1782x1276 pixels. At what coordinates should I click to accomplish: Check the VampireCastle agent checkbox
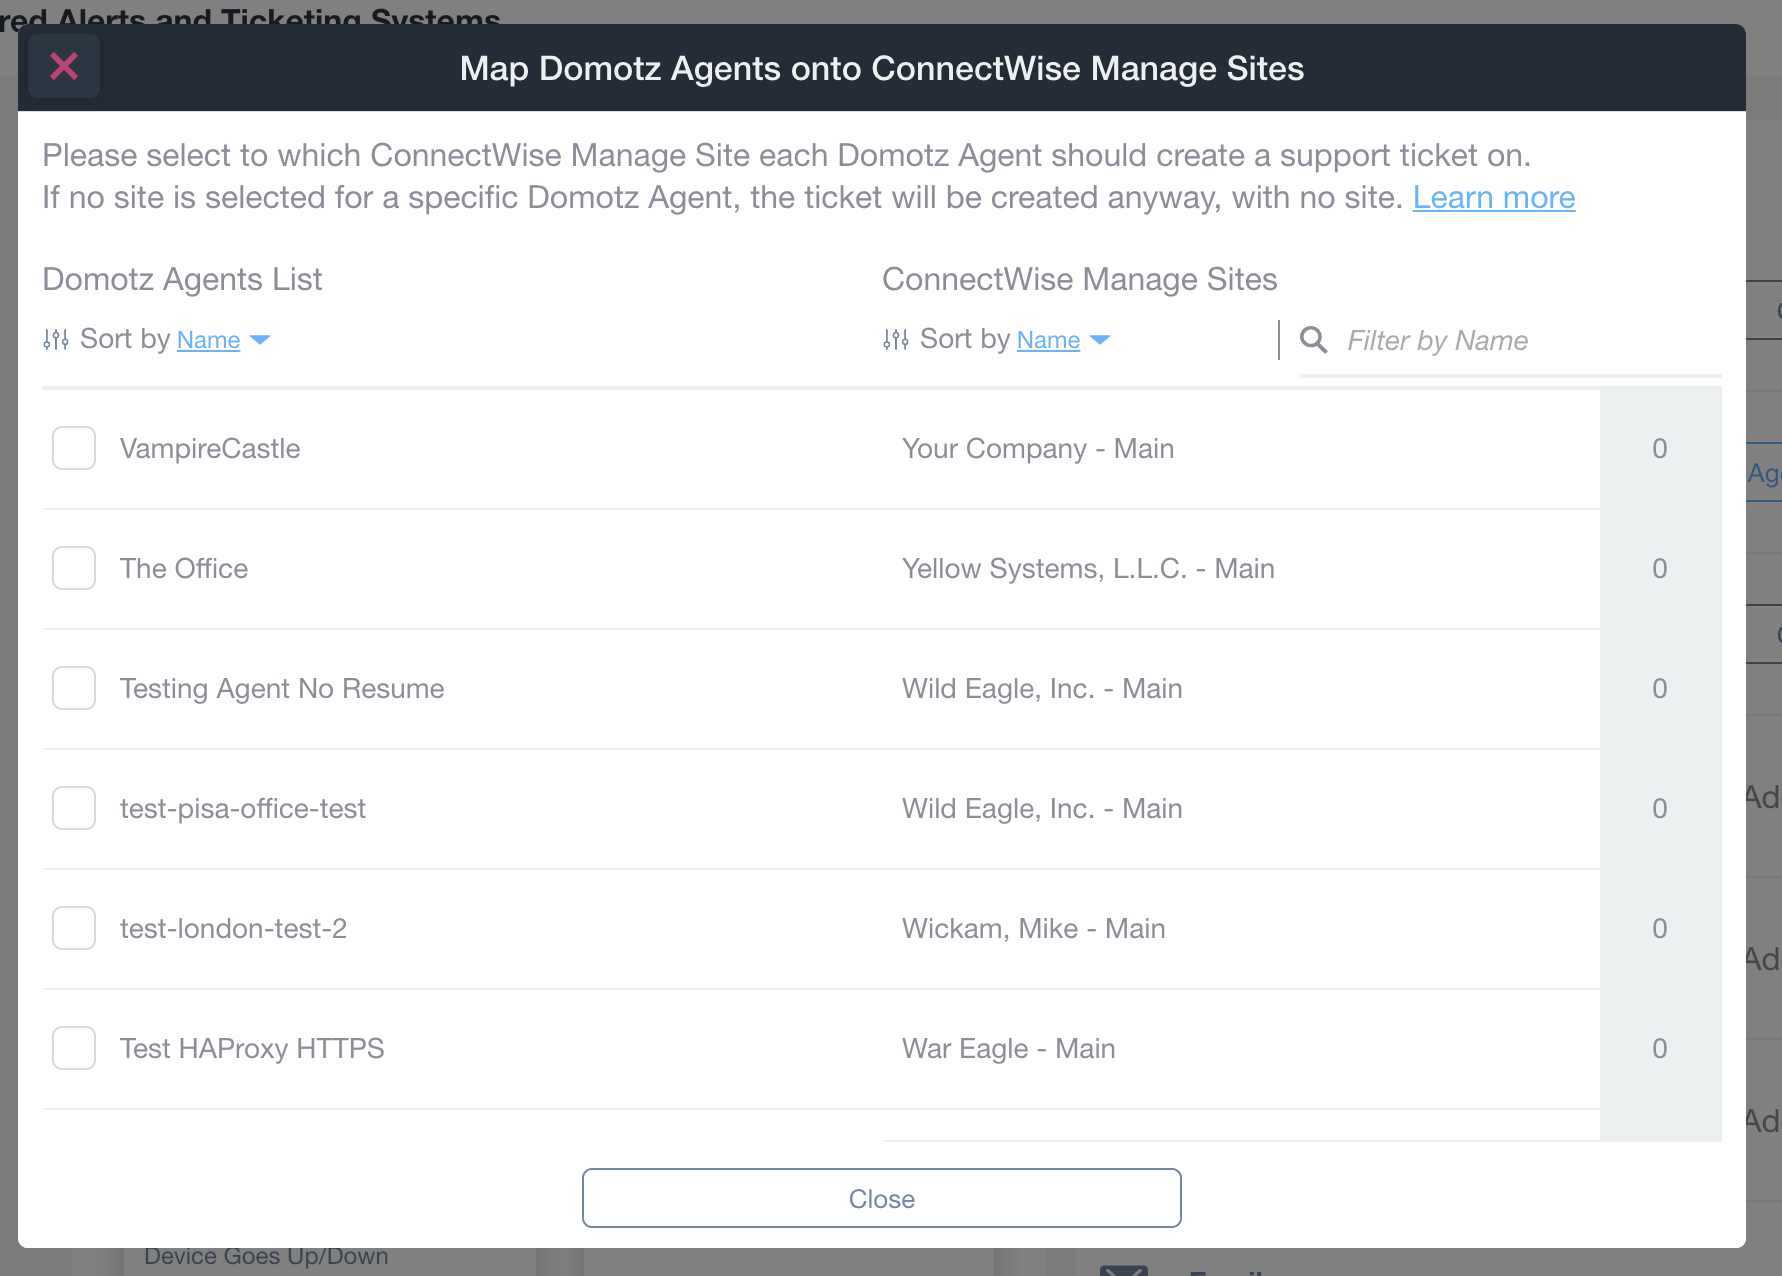pos(74,448)
